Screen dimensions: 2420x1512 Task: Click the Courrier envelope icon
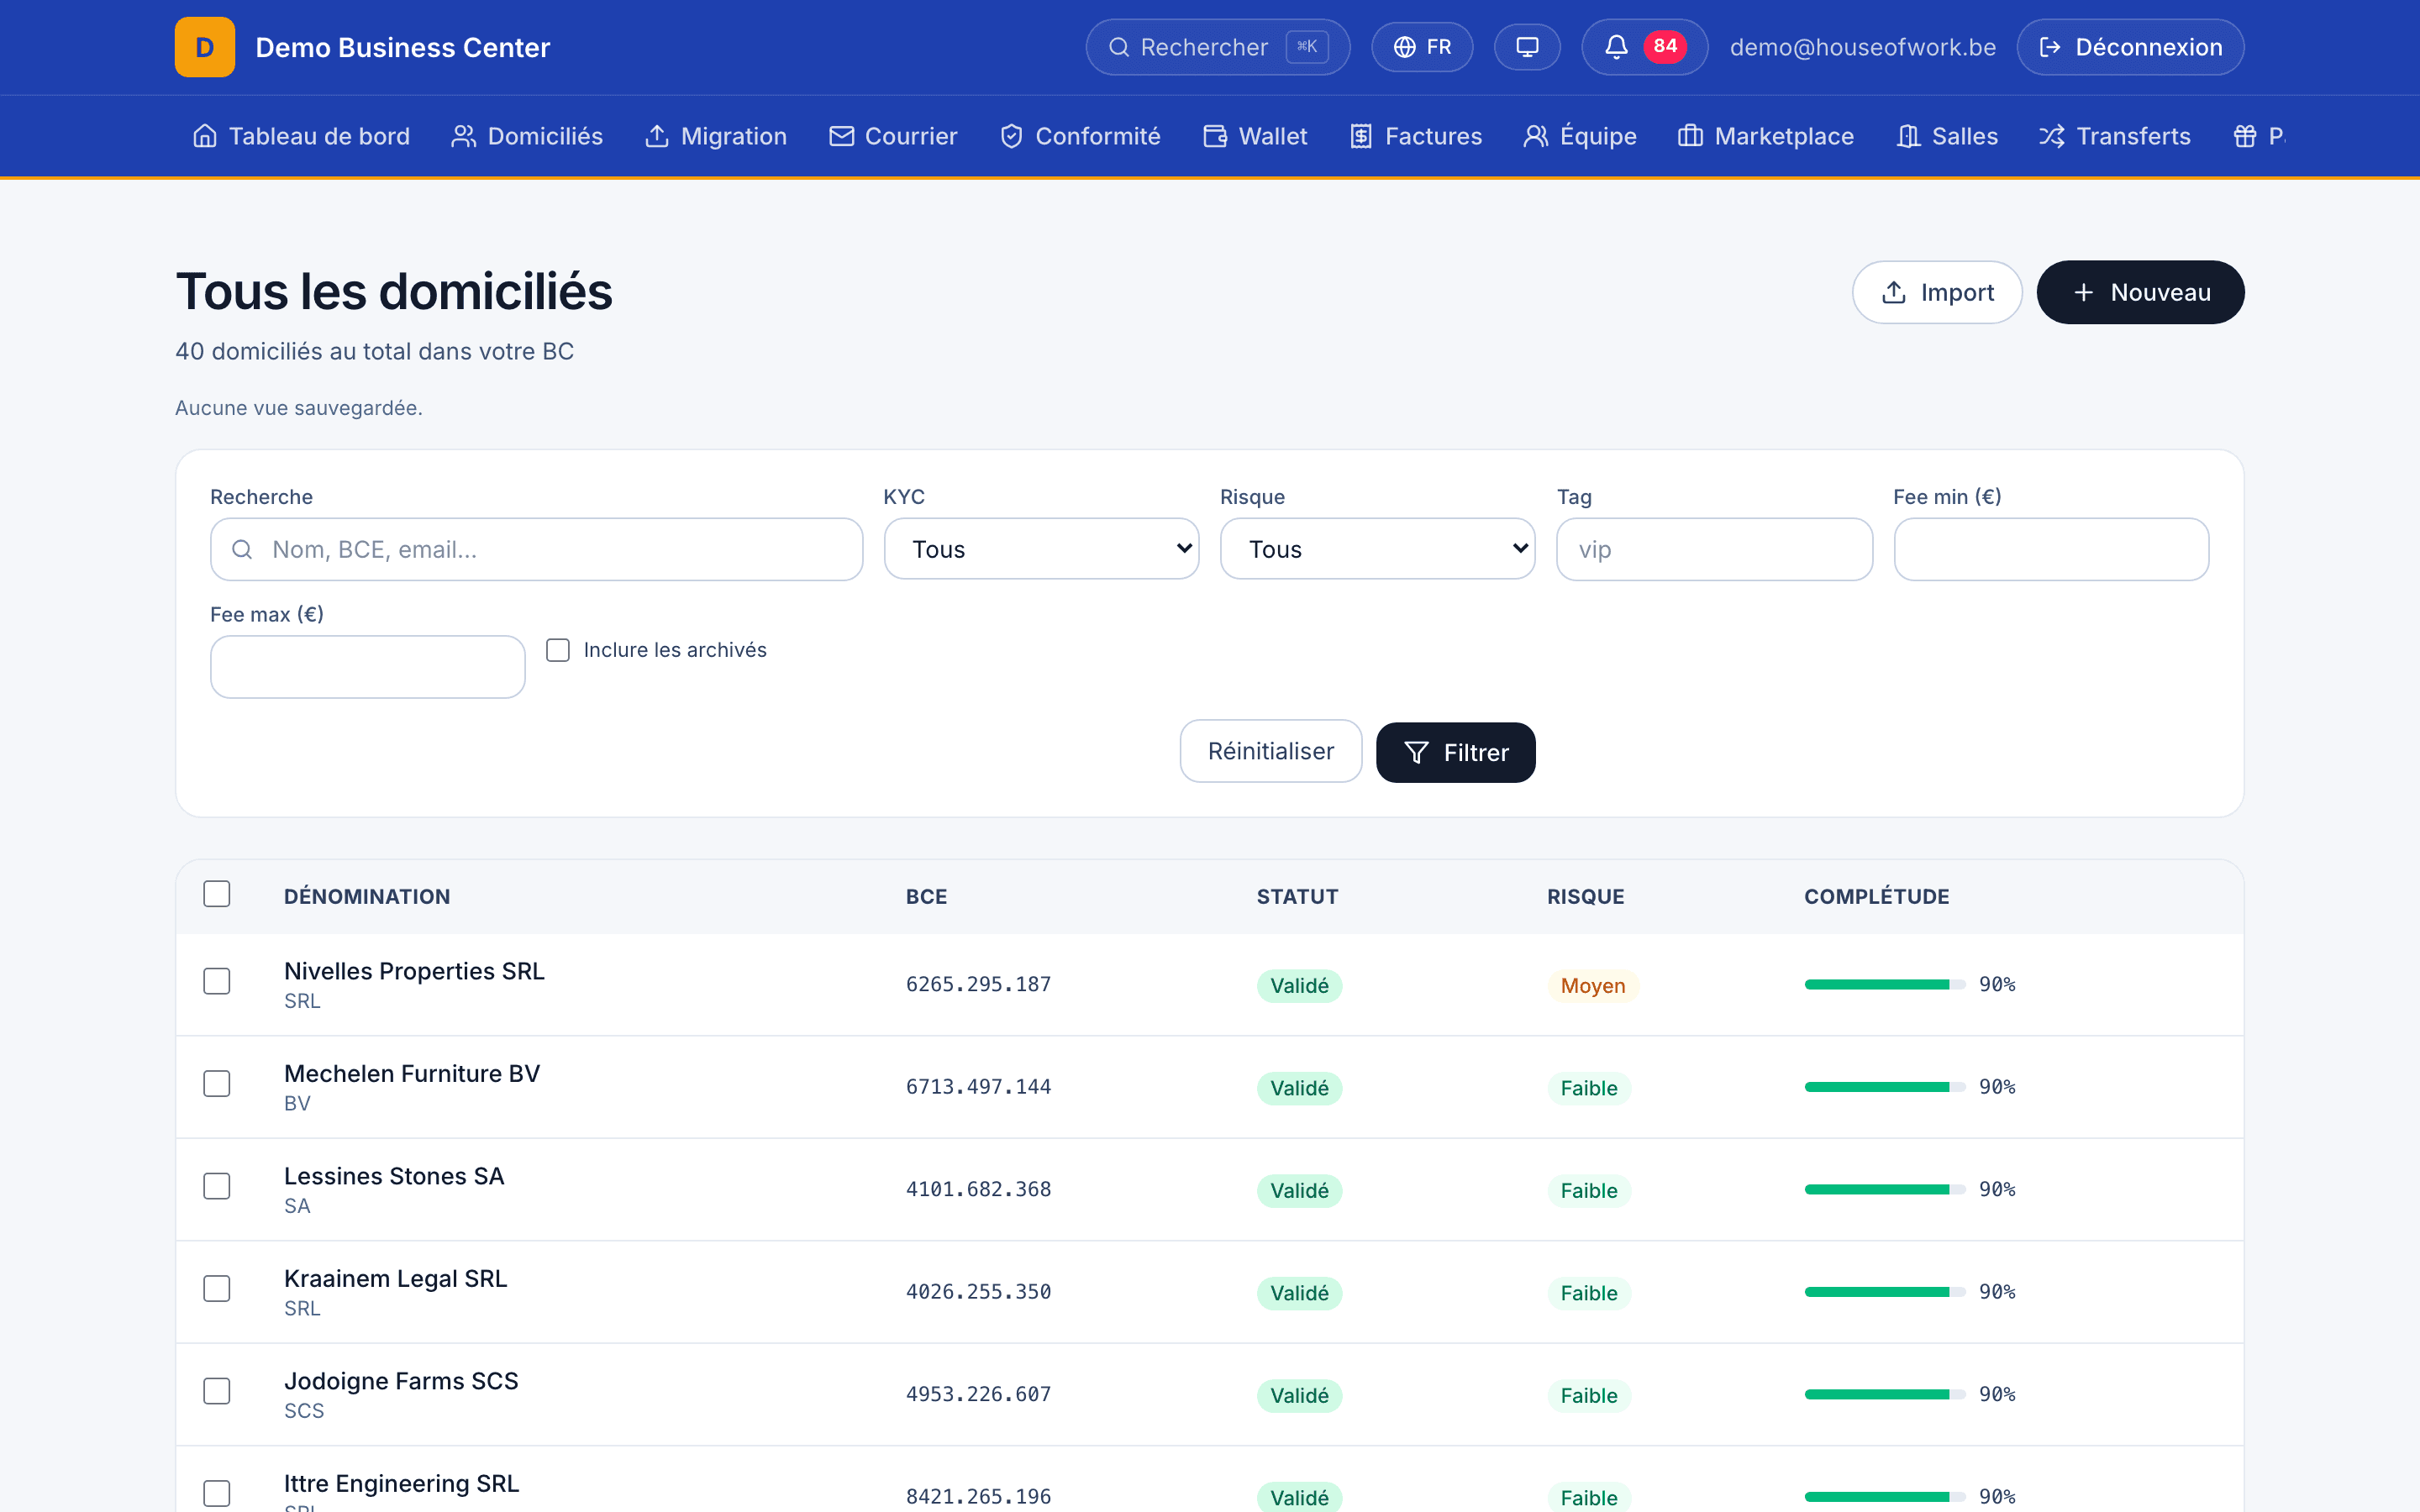pos(841,136)
